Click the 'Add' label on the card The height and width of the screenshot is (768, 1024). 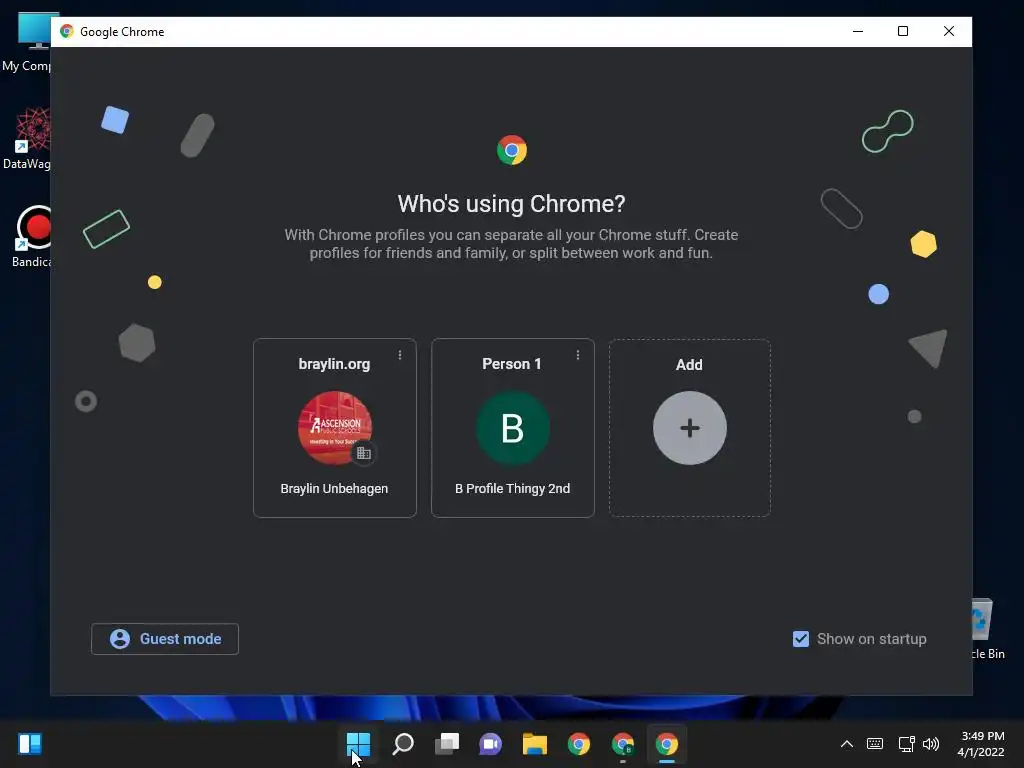(689, 364)
